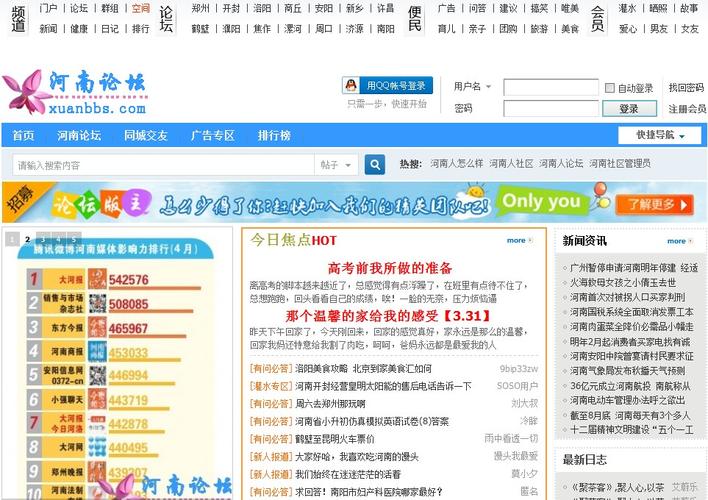Open news 河南气象局发布秋播天气预测

[627, 371]
